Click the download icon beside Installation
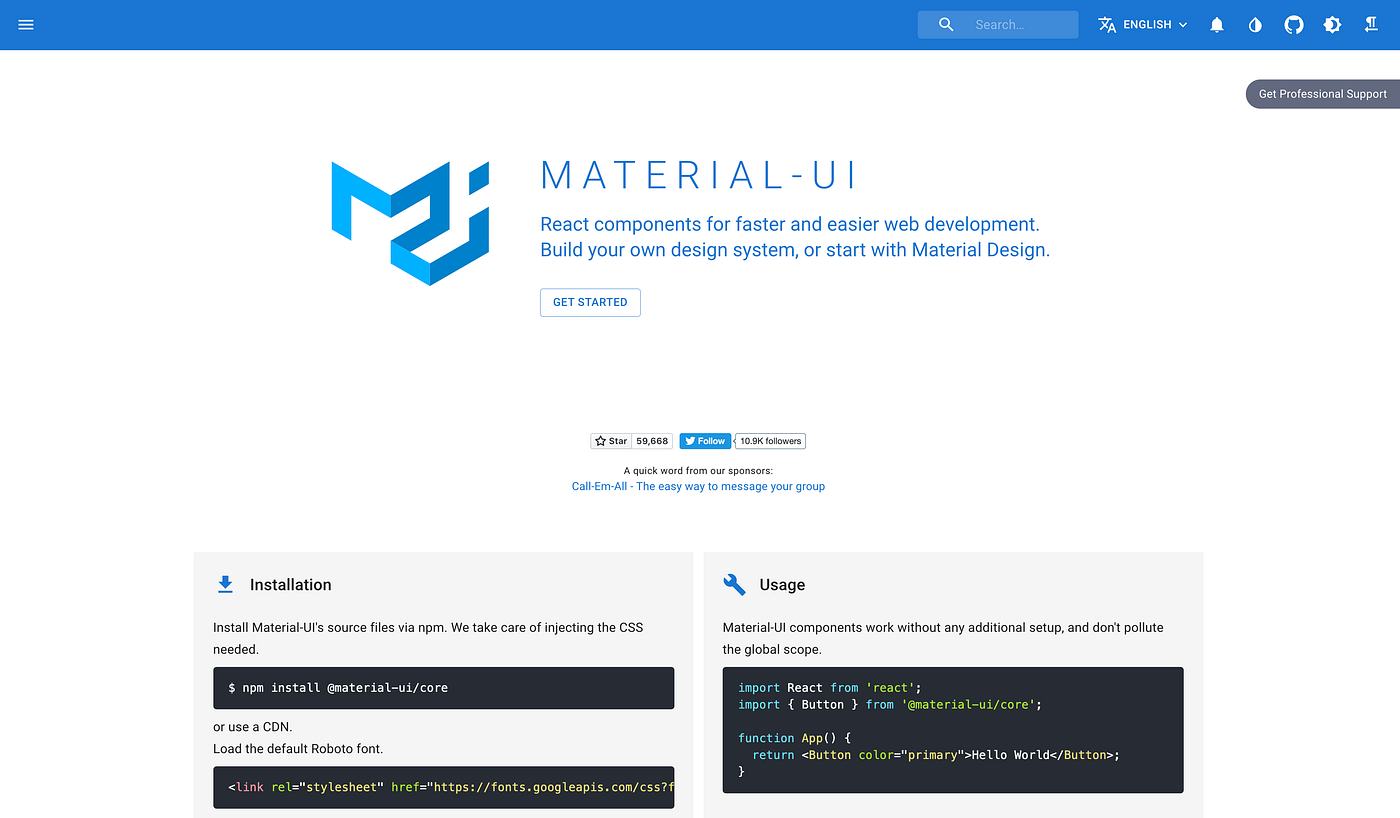Image resolution: width=1400 pixels, height=818 pixels. (225, 583)
